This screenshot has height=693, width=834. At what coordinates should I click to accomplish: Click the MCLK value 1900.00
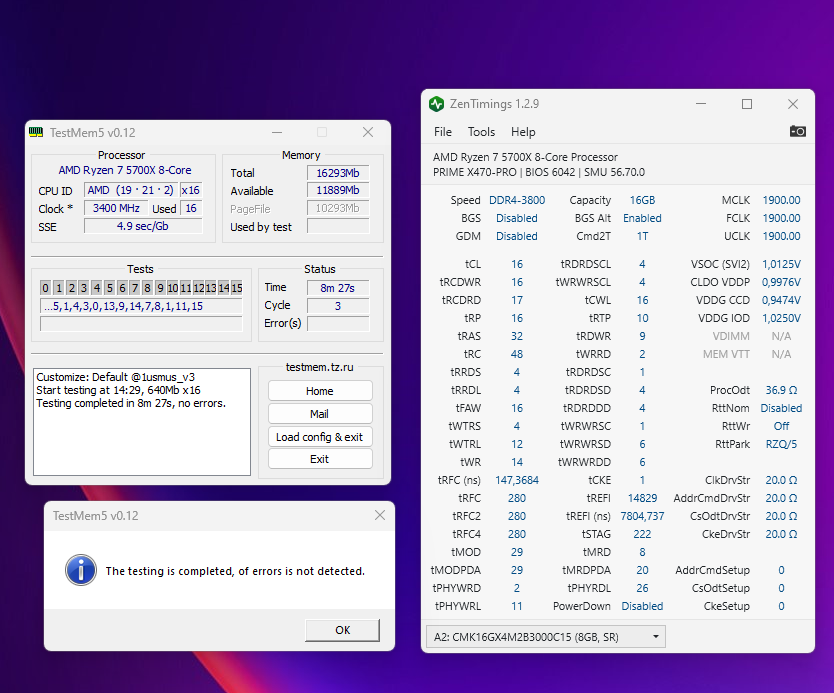781,200
